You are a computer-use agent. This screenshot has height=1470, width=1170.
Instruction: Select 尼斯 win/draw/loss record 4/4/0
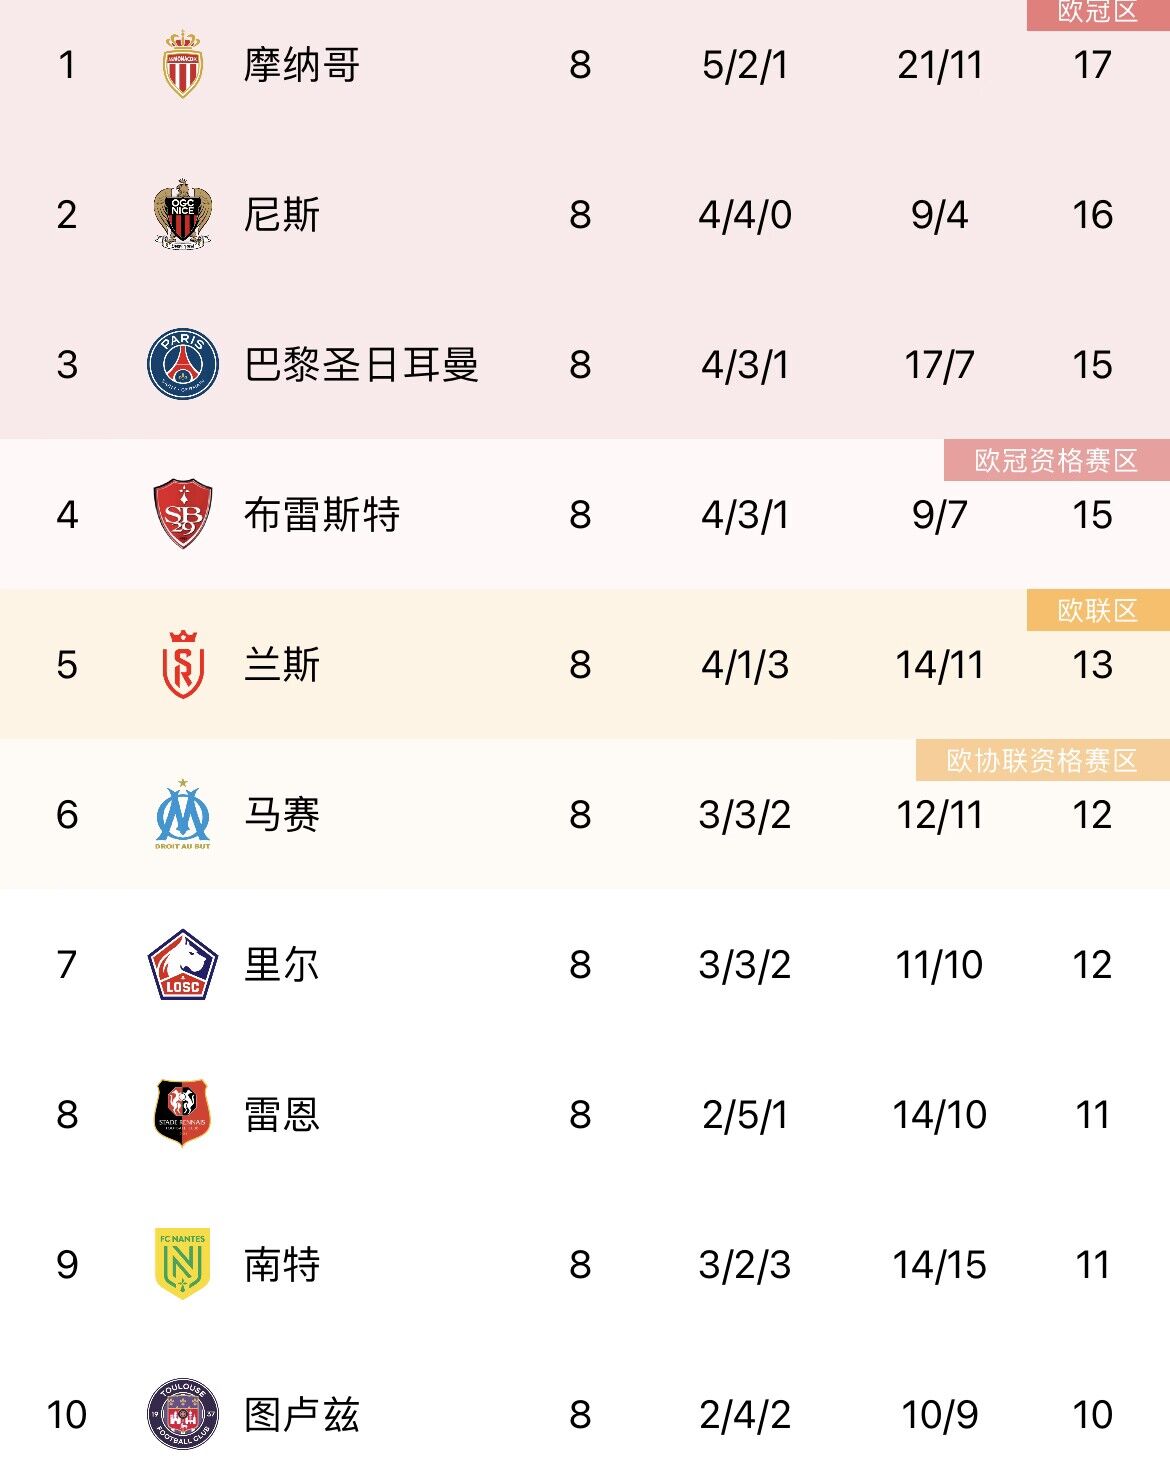(x=745, y=215)
